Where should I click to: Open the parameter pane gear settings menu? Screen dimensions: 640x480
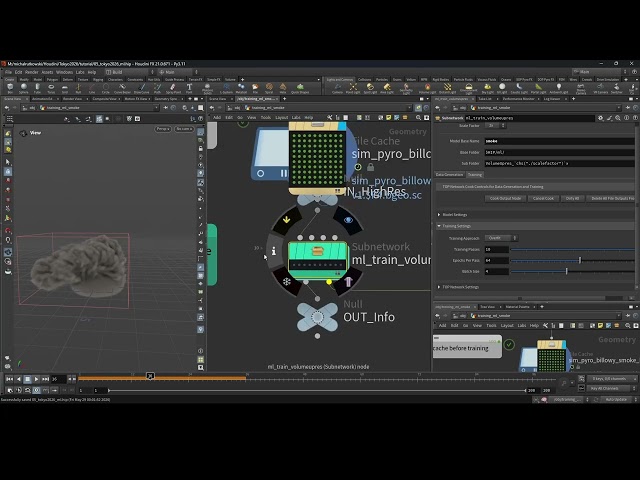600,118
